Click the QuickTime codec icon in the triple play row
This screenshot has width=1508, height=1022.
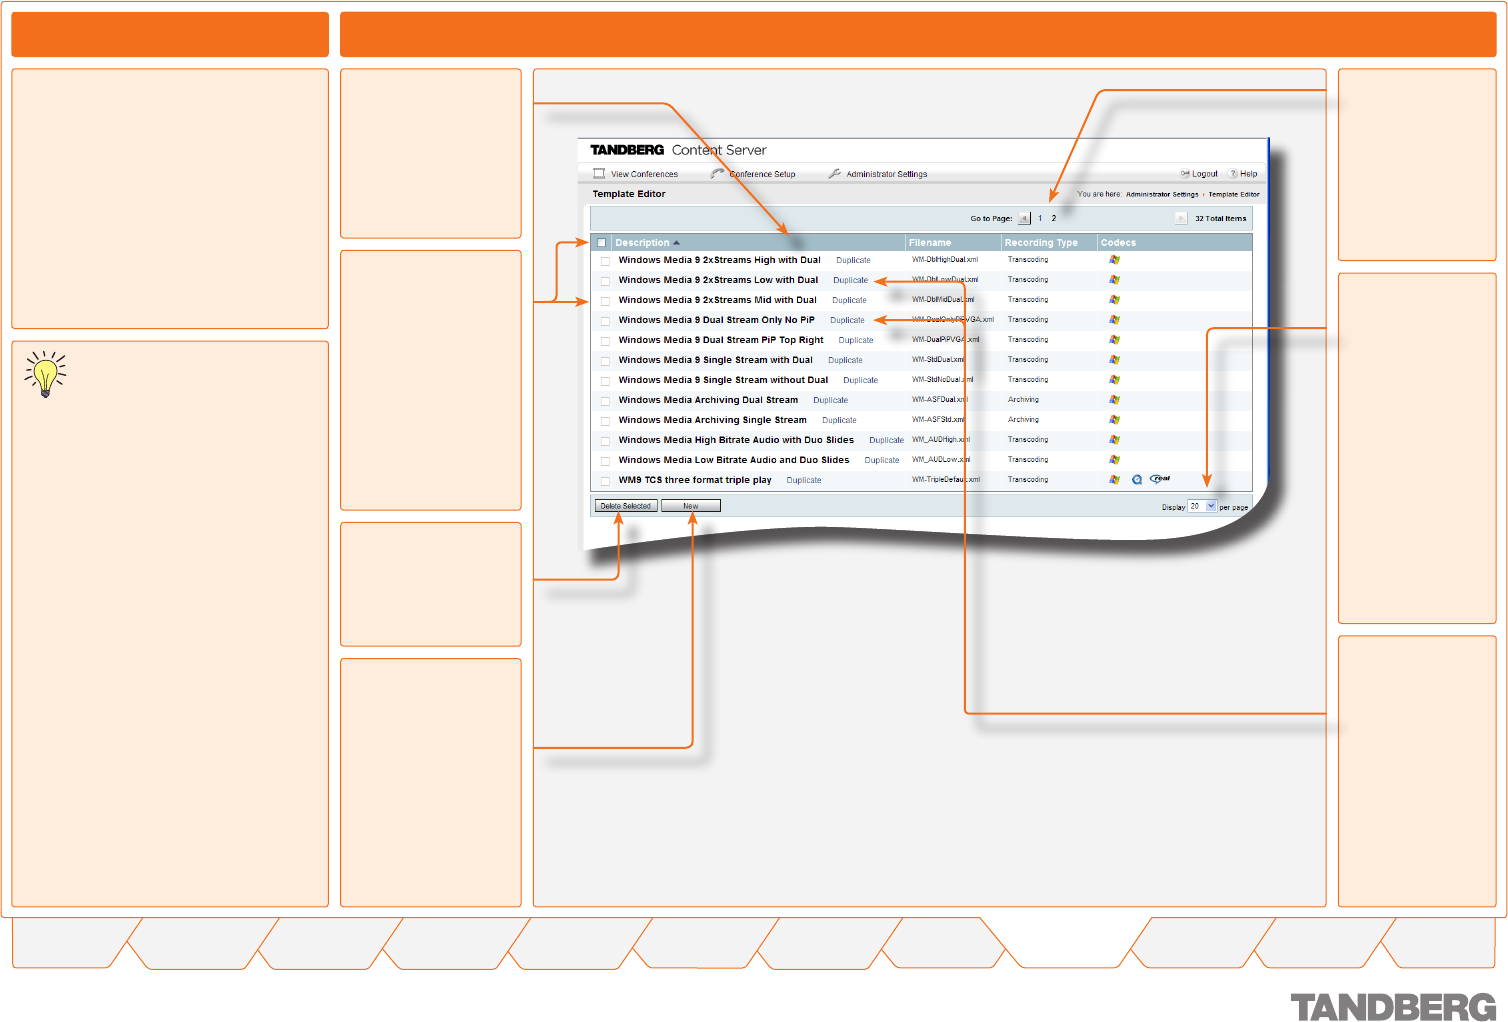pyautogui.click(x=1137, y=480)
